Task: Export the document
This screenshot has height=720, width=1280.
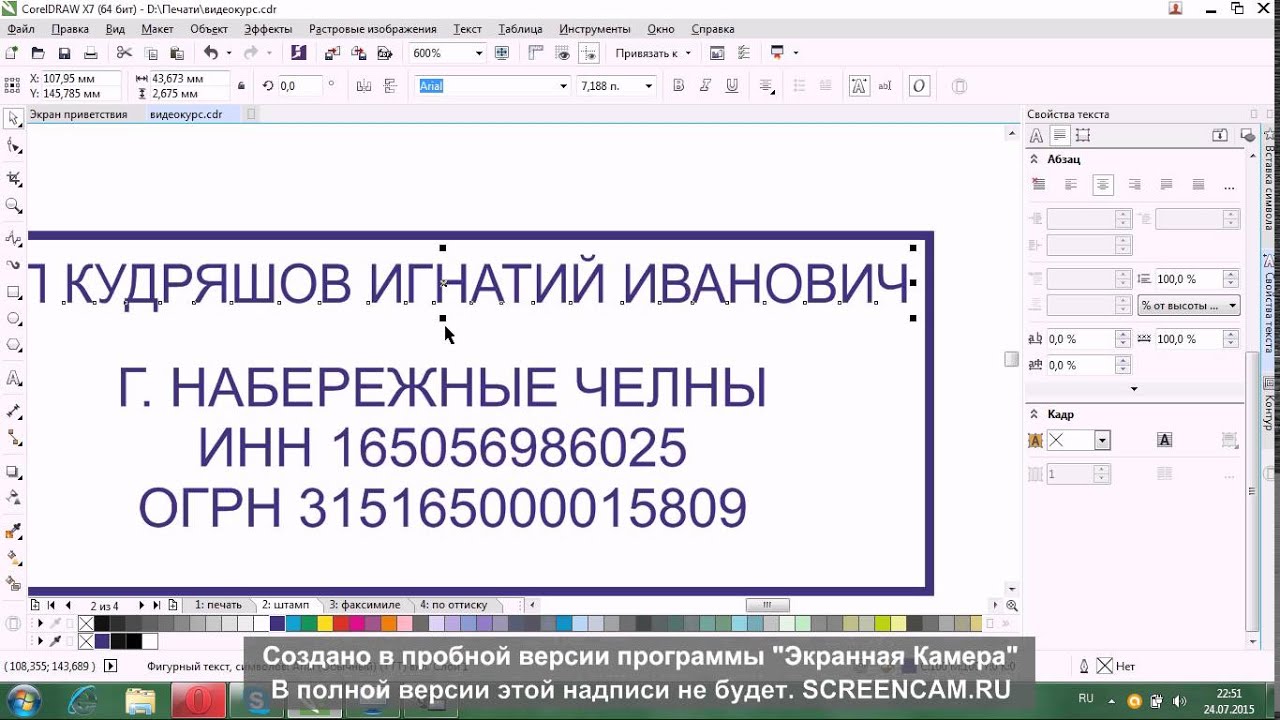Action: [x=357, y=53]
